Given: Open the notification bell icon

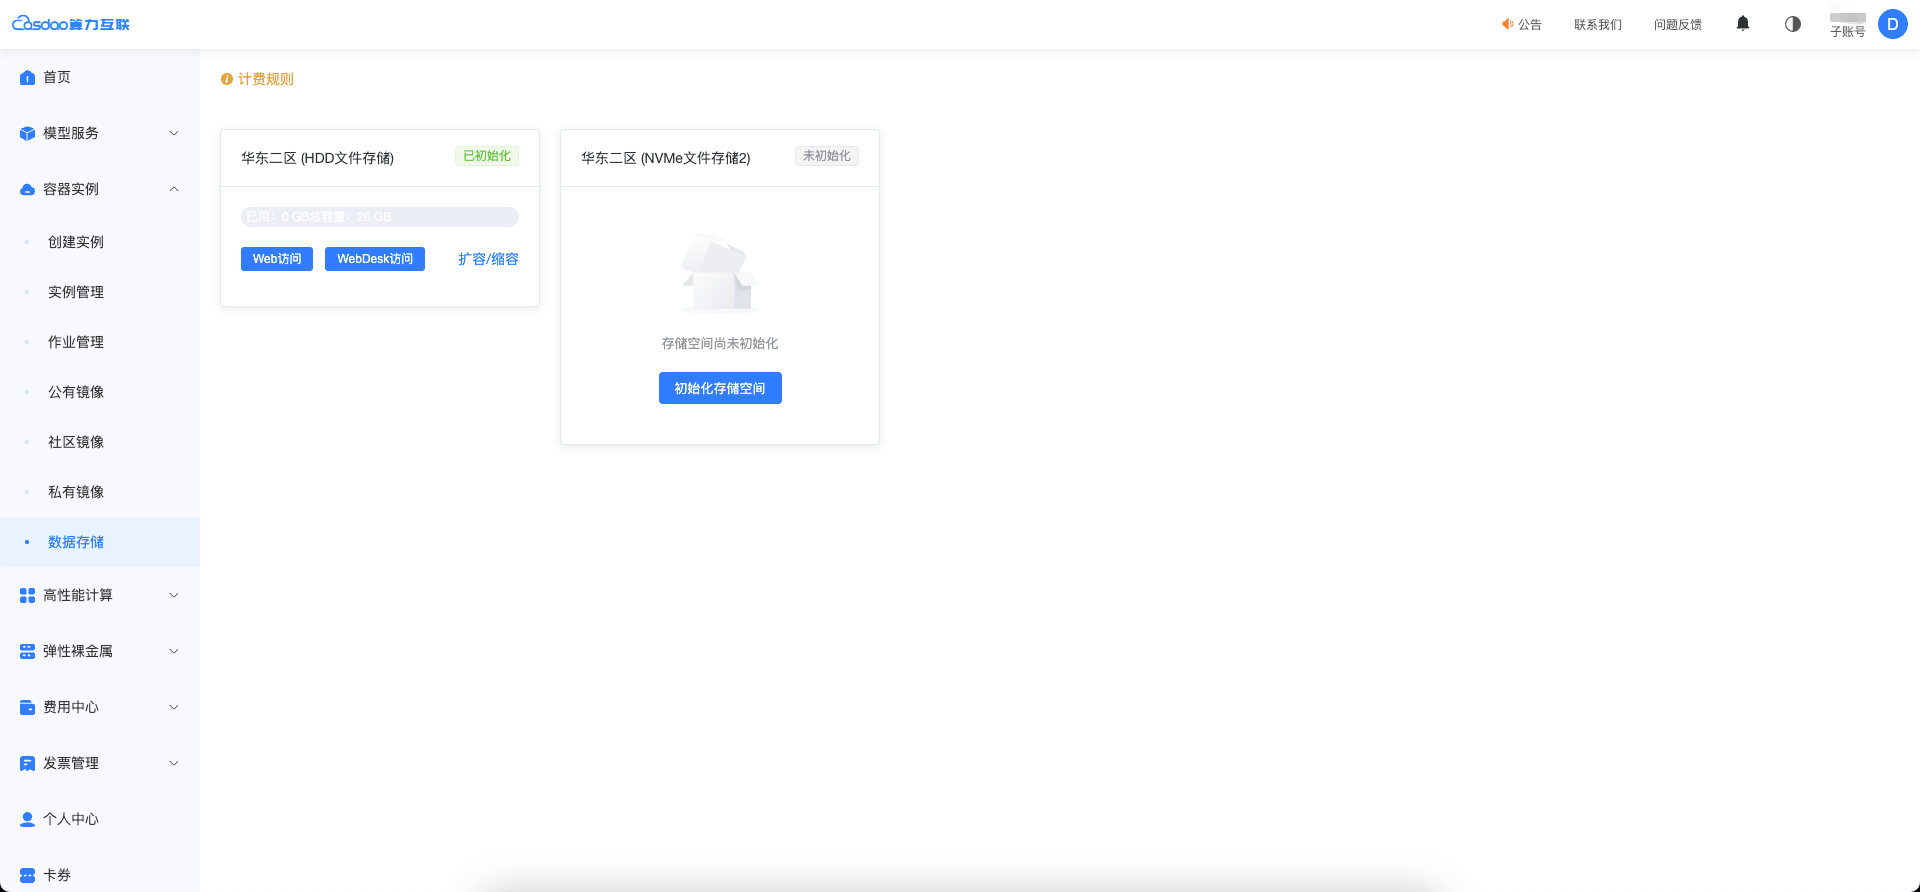Looking at the screenshot, I should click(1743, 24).
